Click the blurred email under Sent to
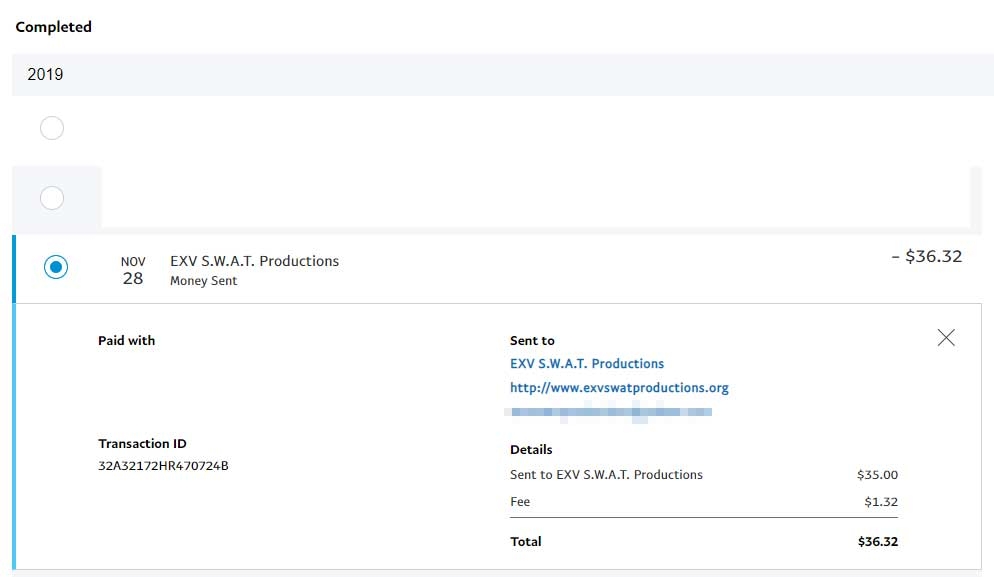The image size is (994, 577). pos(609,412)
